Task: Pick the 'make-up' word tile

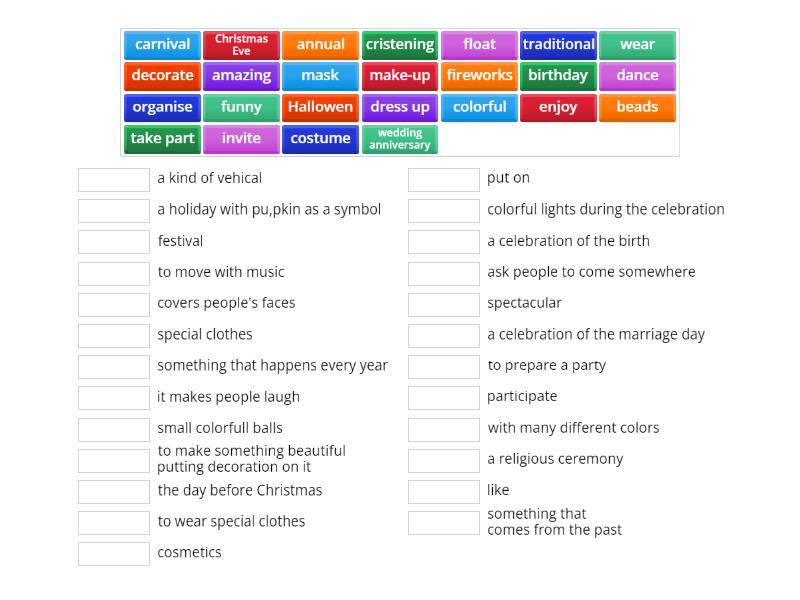Action: 399,76
